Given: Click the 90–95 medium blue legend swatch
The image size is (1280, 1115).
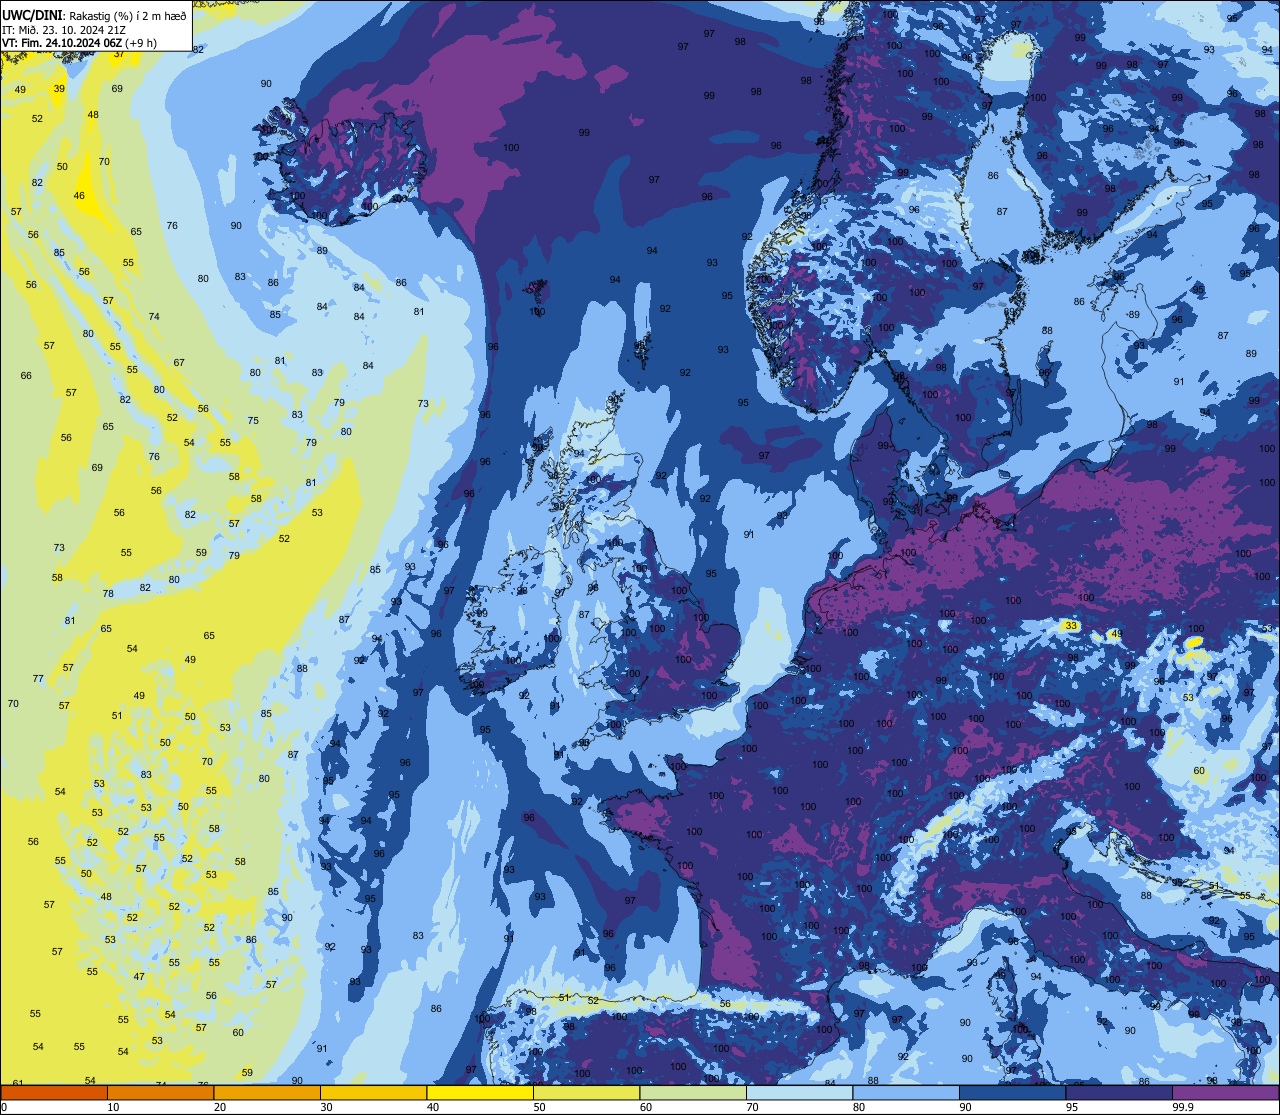Looking at the screenshot, I should coord(1012,1092).
